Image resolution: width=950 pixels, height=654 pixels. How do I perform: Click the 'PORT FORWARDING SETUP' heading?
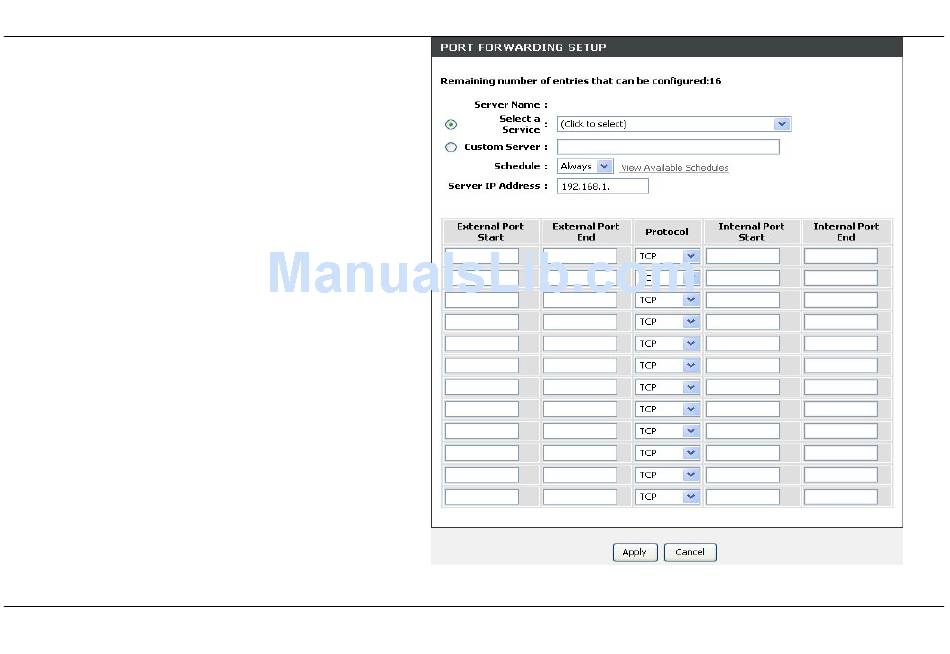coord(523,47)
